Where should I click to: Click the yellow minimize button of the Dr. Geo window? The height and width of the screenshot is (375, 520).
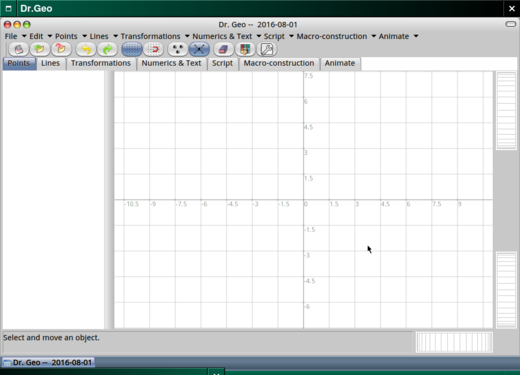click(17, 25)
